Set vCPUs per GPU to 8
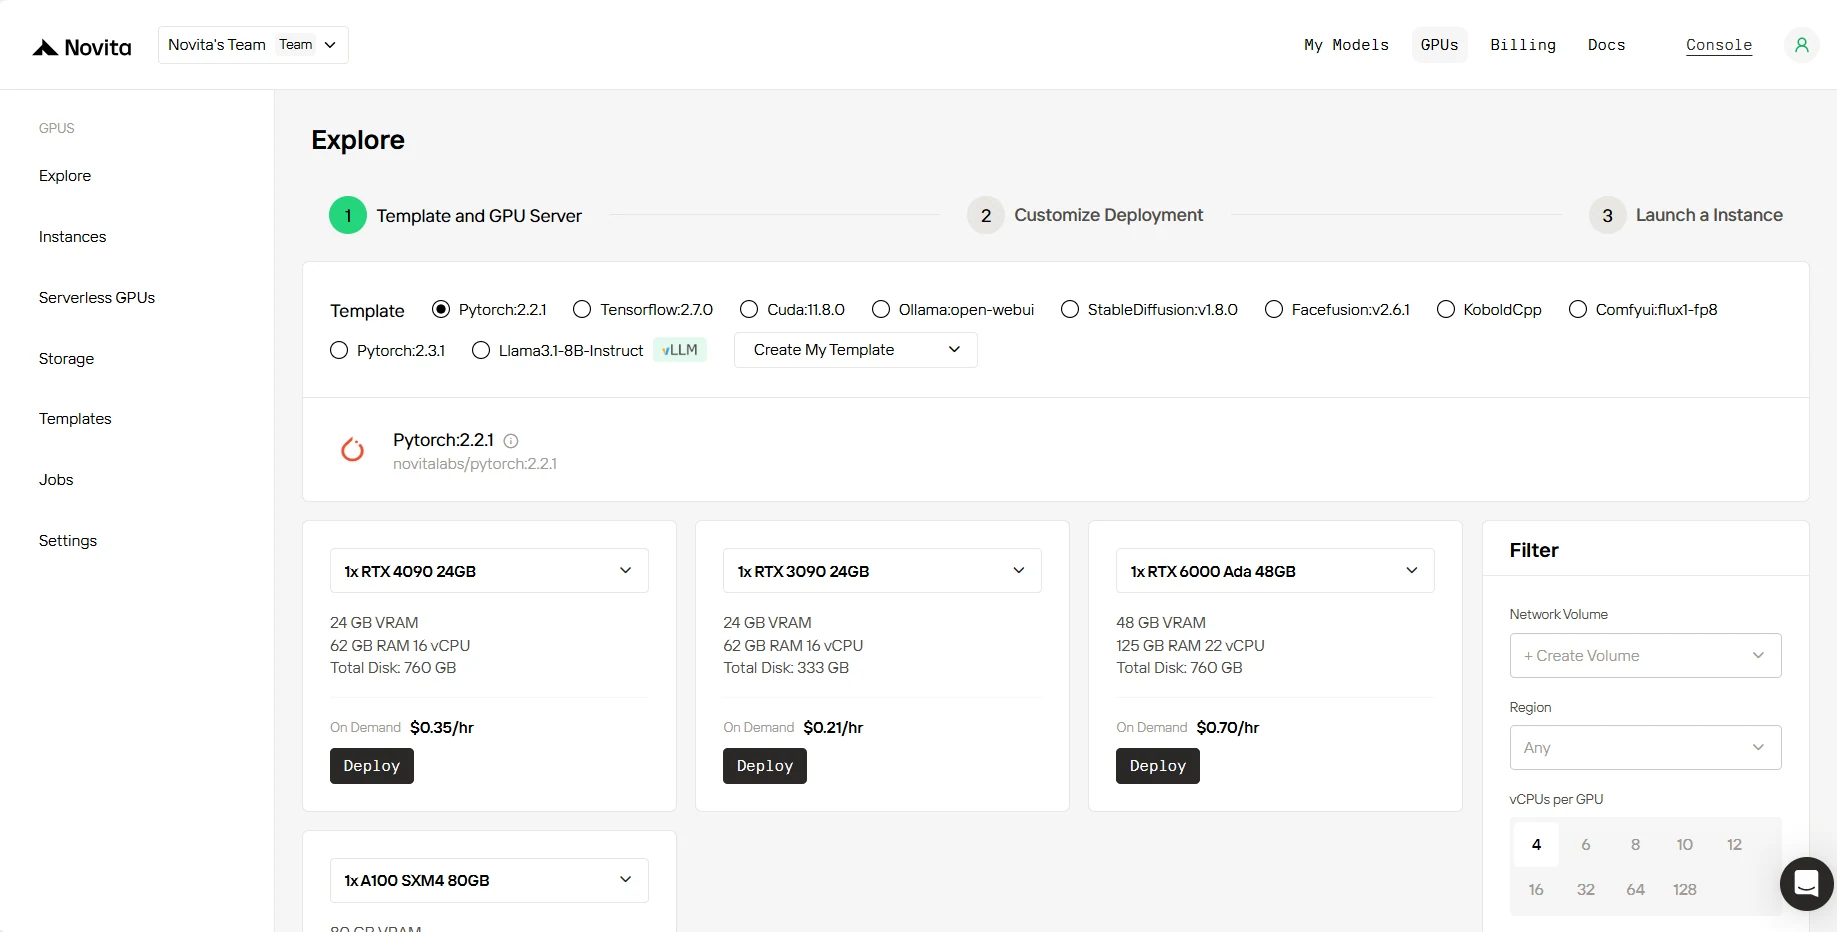Viewport: 1837px width, 932px height. [1636, 845]
